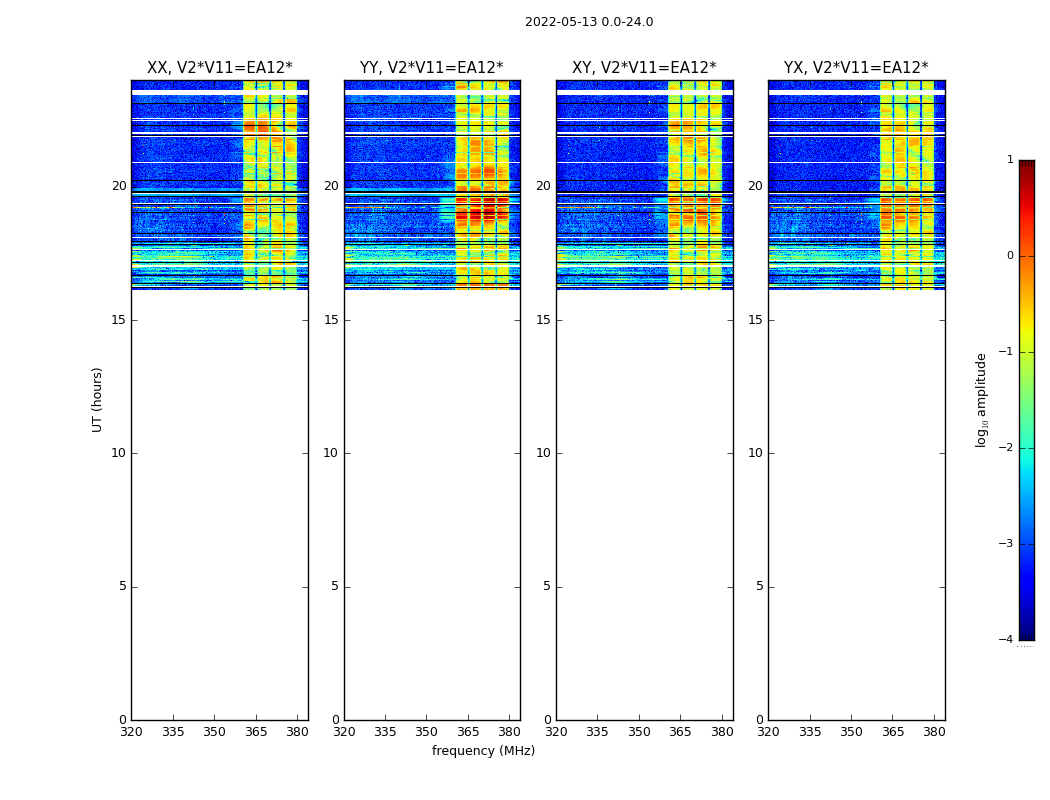Click the 365 tick label under the XX panel
The image size is (1050, 800).
coord(256,732)
